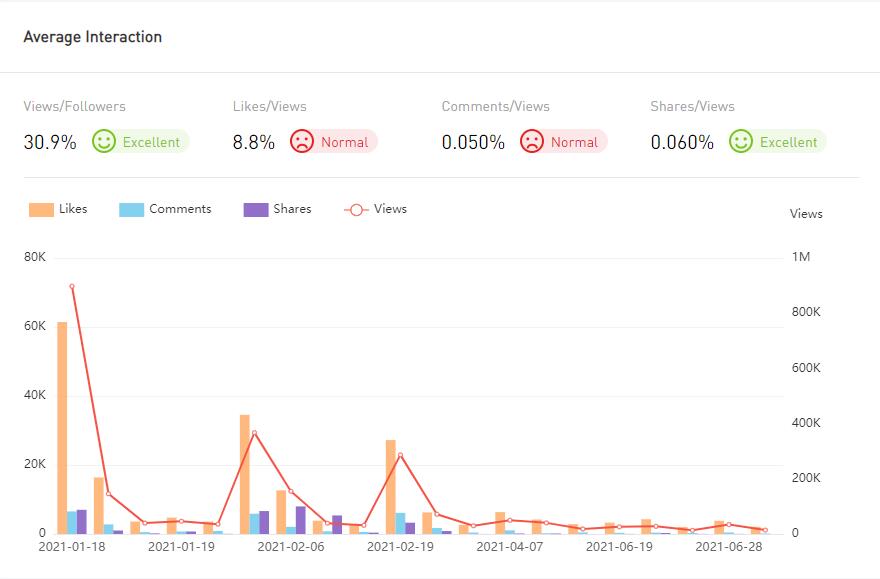Click the Average Interaction heading
Image resolution: width=880 pixels, height=579 pixels.
(x=92, y=37)
